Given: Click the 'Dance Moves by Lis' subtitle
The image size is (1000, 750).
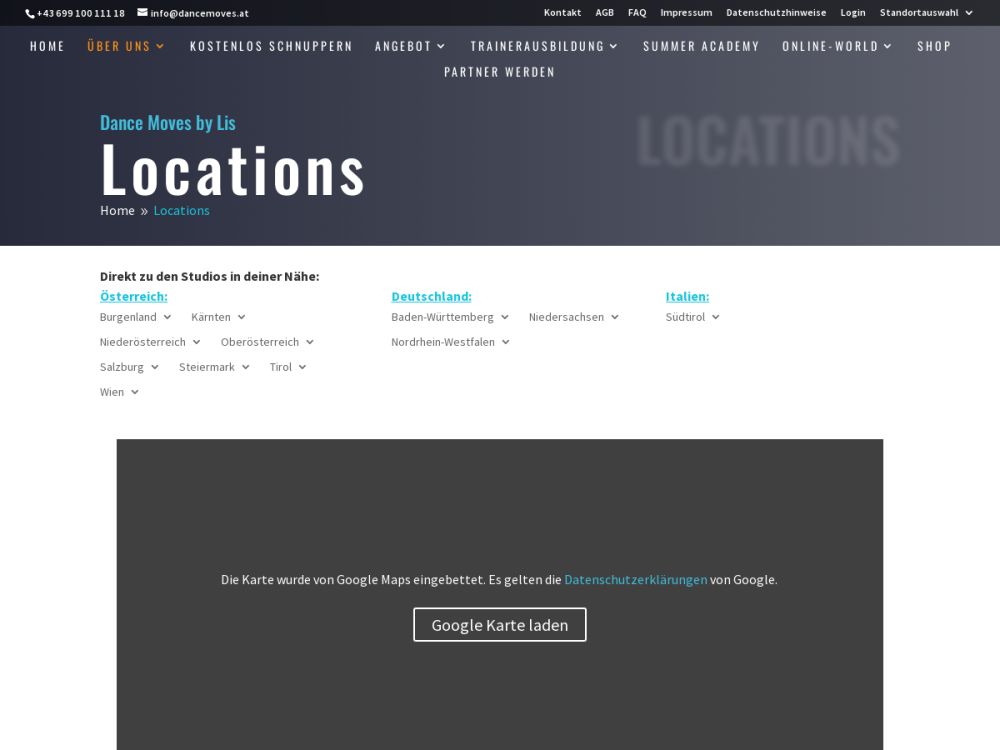Looking at the screenshot, I should tap(168, 122).
